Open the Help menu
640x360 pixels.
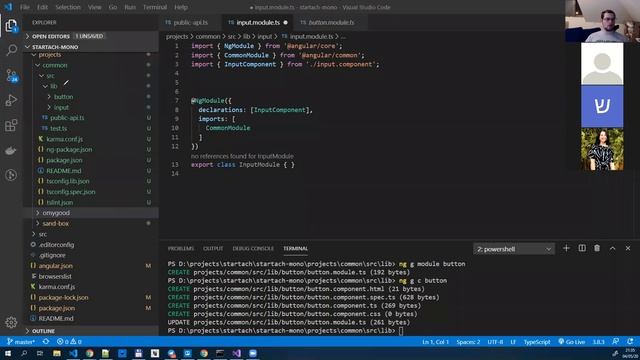click(x=181, y=7)
